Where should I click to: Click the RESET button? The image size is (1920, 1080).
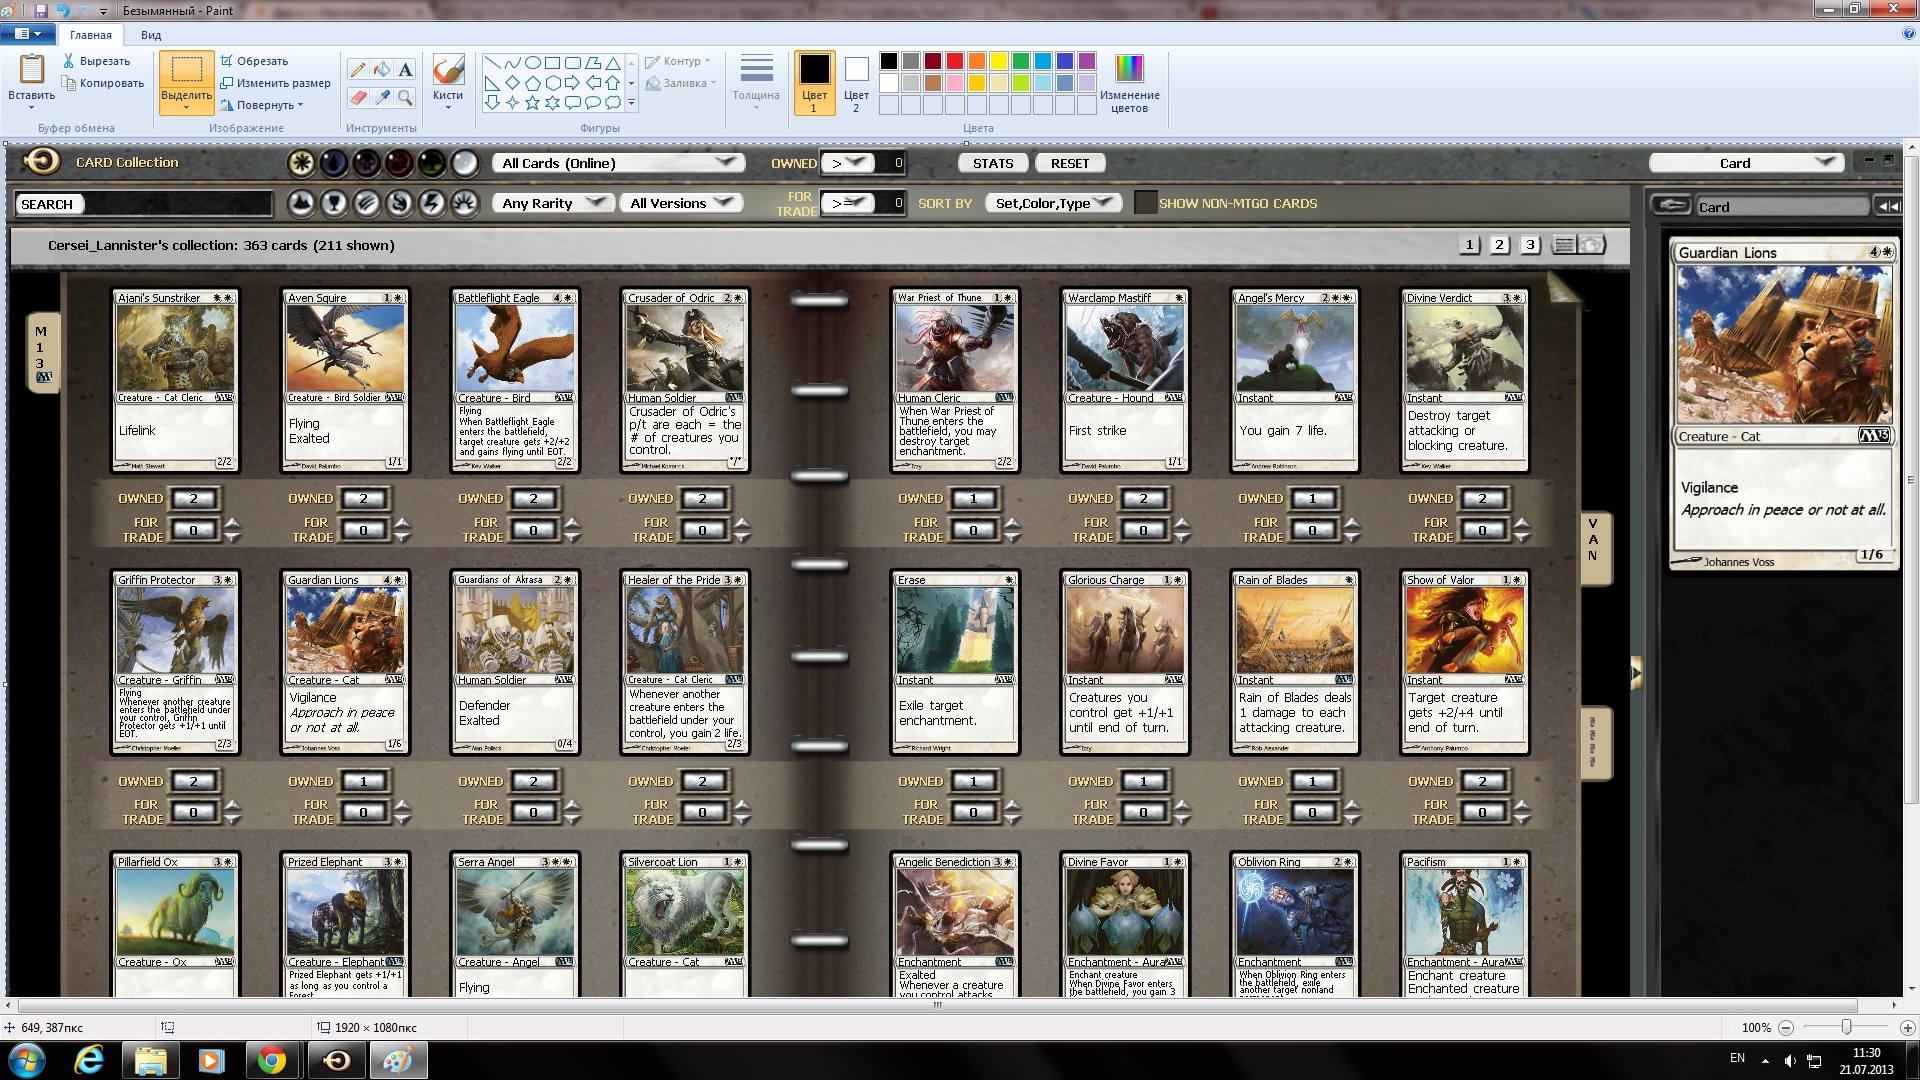point(1070,163)
